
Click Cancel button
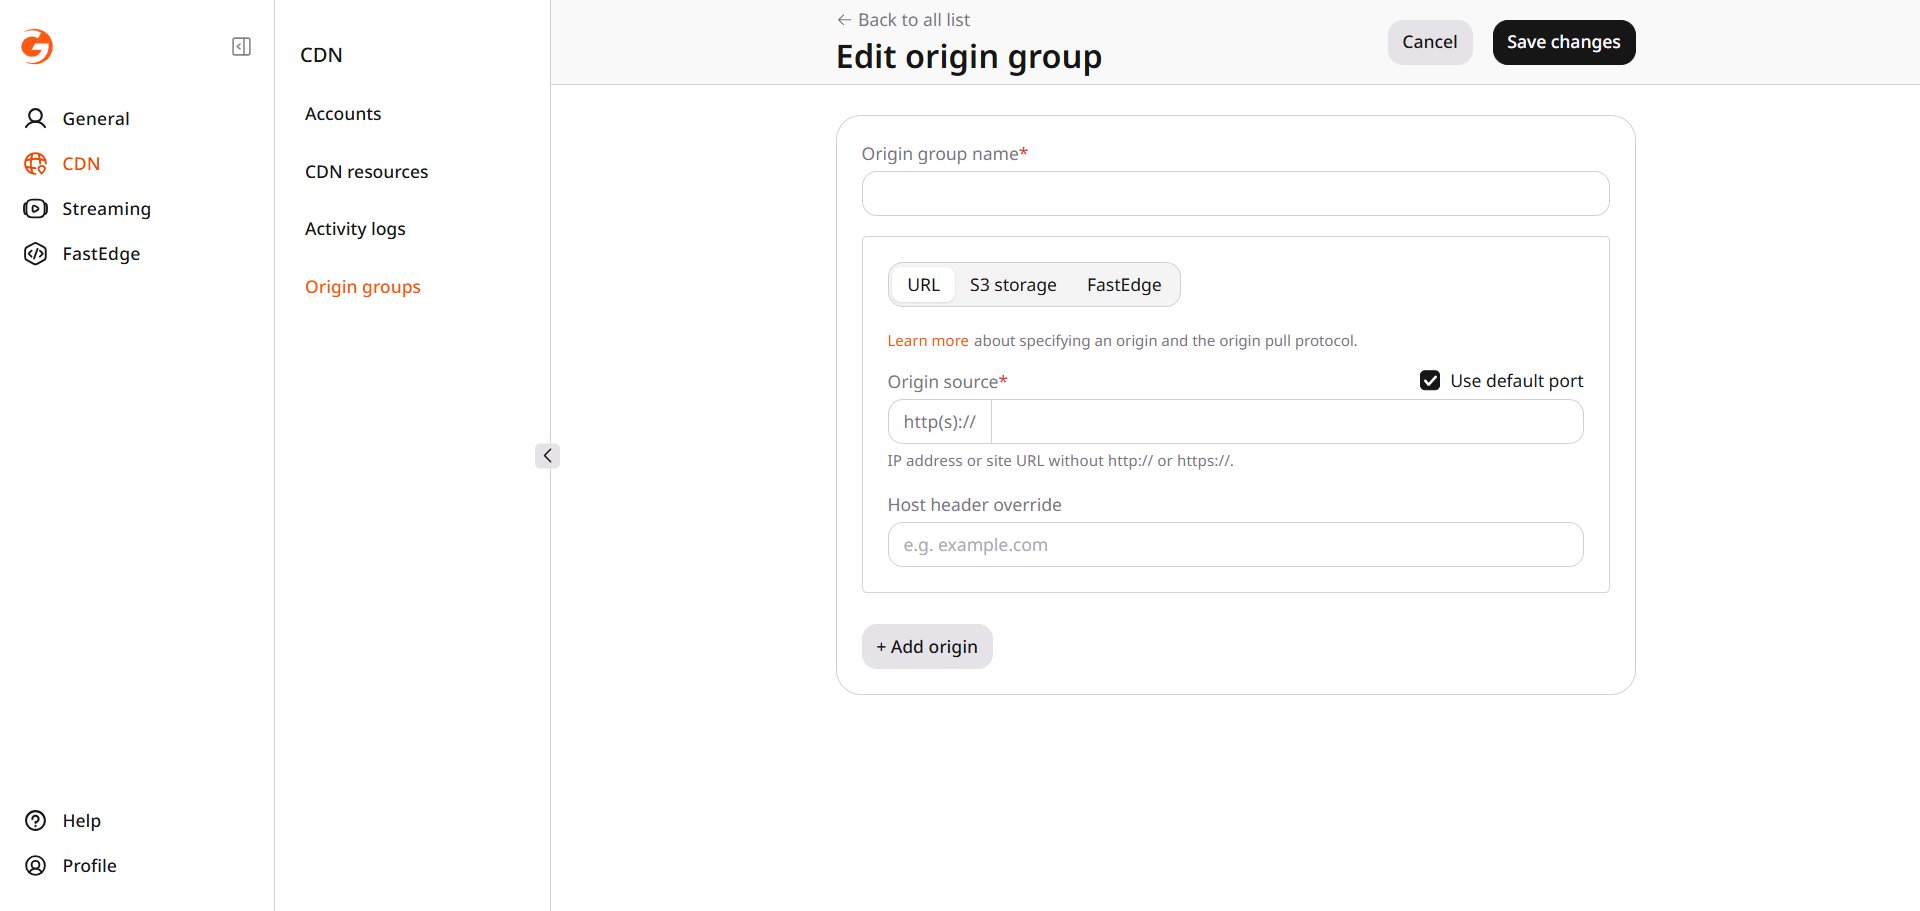coord(1430,42)
